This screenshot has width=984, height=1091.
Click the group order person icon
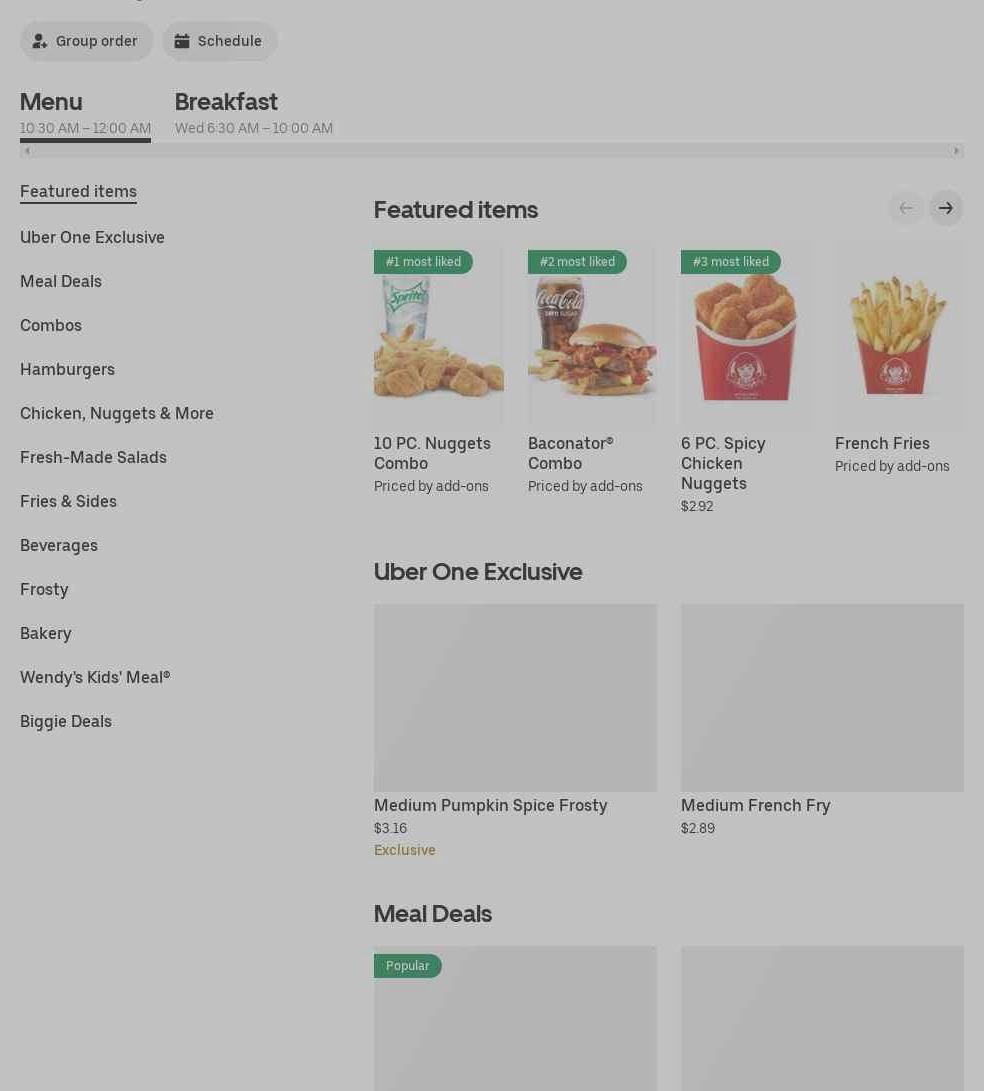point(40,41)
